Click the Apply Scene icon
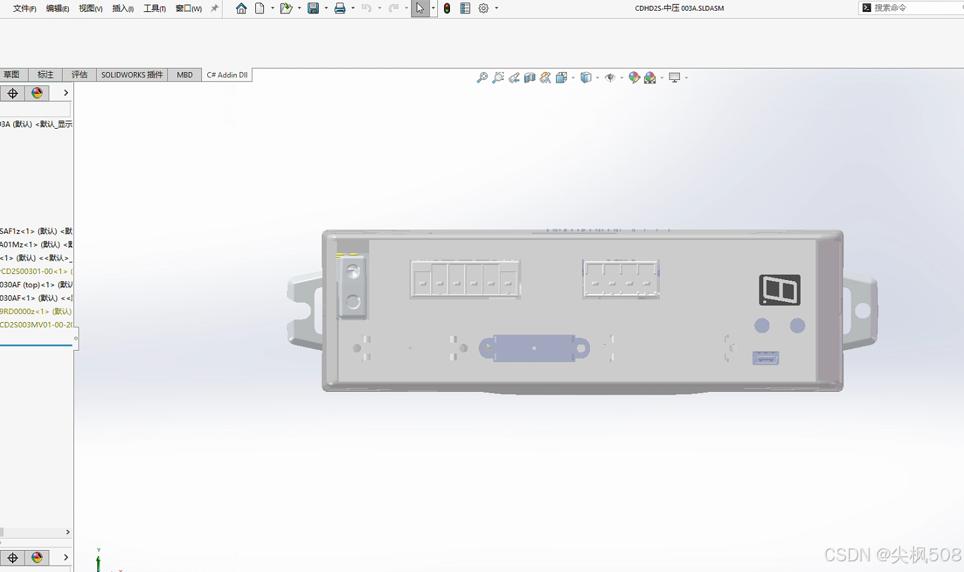 [650, 77]
